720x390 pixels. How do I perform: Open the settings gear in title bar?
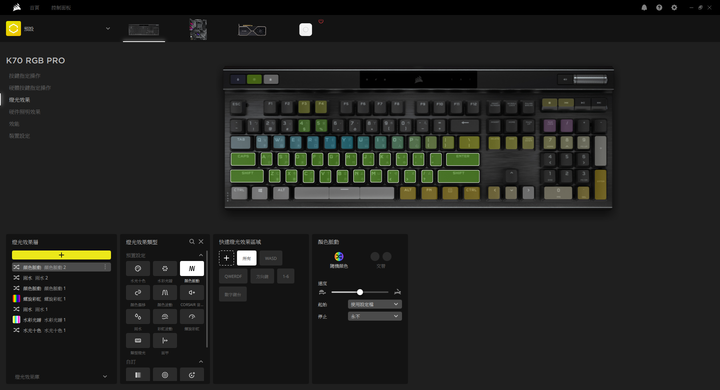click(674, 7)
